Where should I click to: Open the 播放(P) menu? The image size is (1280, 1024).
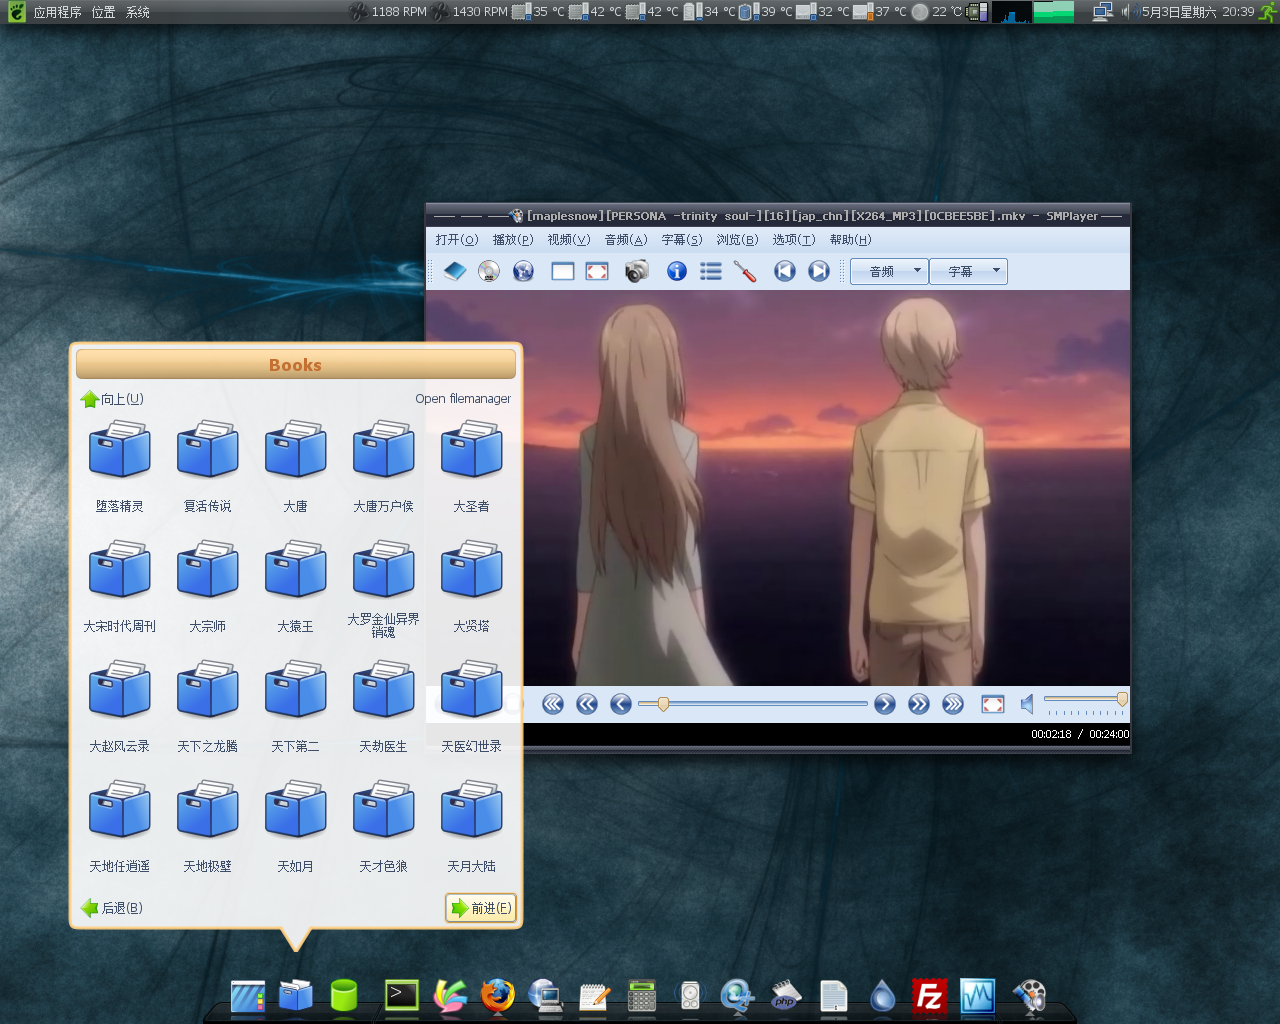coord(513,240)
